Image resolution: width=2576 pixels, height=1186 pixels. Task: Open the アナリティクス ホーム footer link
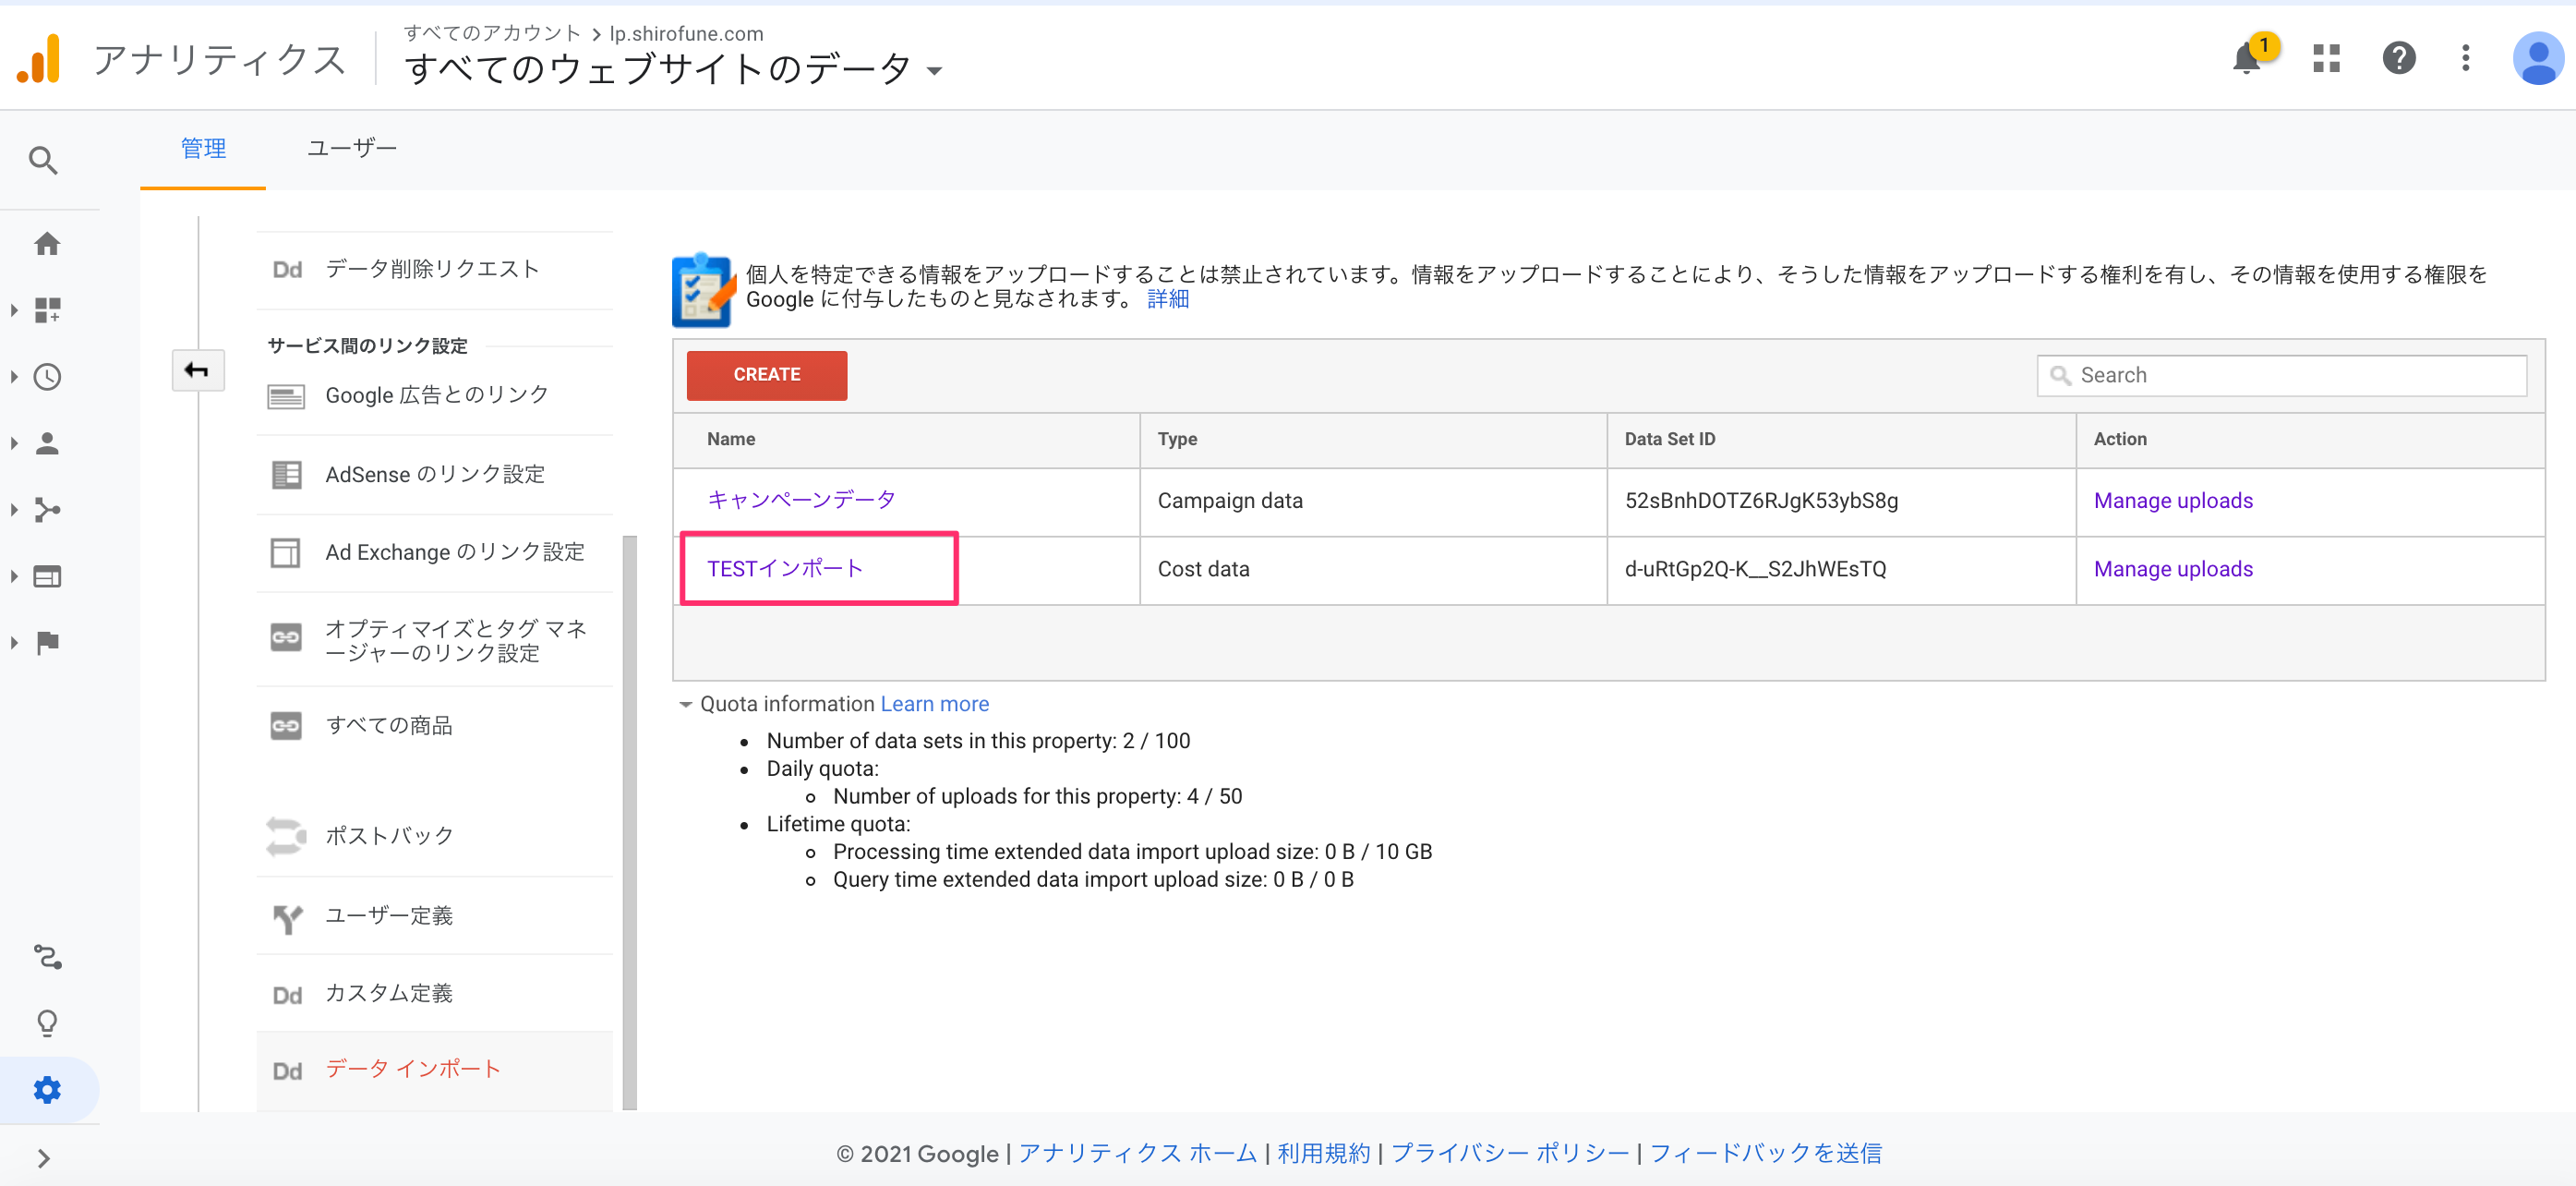pyautogui.click(x=1137, y=1153)
